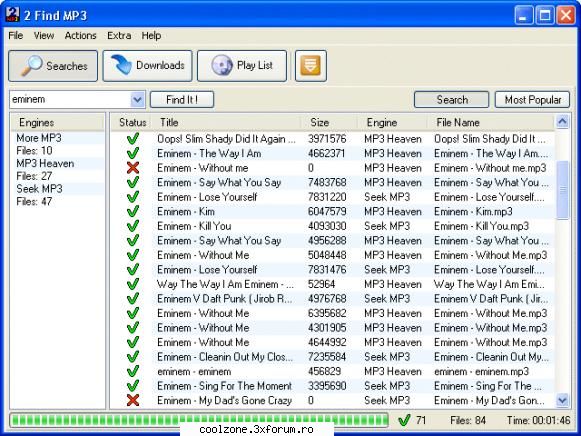Click the size value 7483768
Image resolution: width=581 pixels, height=436 pixels.
point(327,183)
